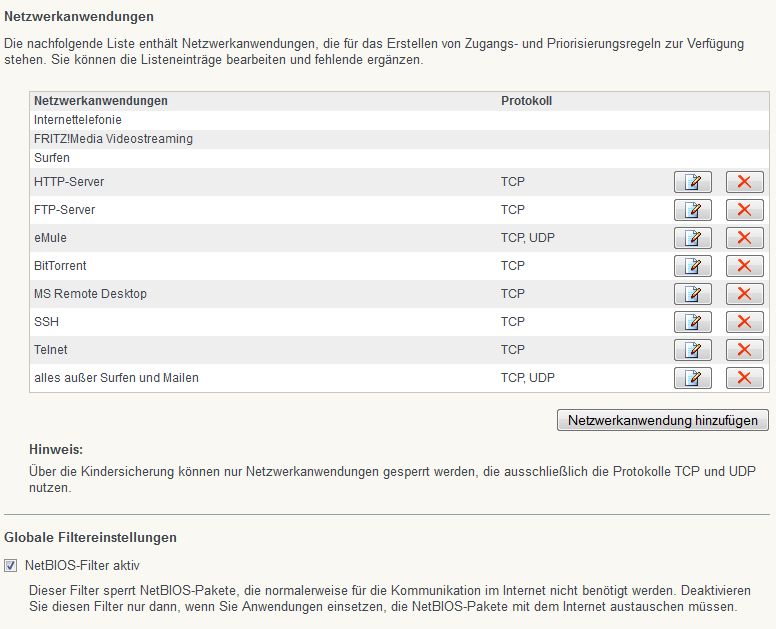This screenshot has width=776, height=629.
Task: Edit the Telnet entry
Action: tap(693, 350)
